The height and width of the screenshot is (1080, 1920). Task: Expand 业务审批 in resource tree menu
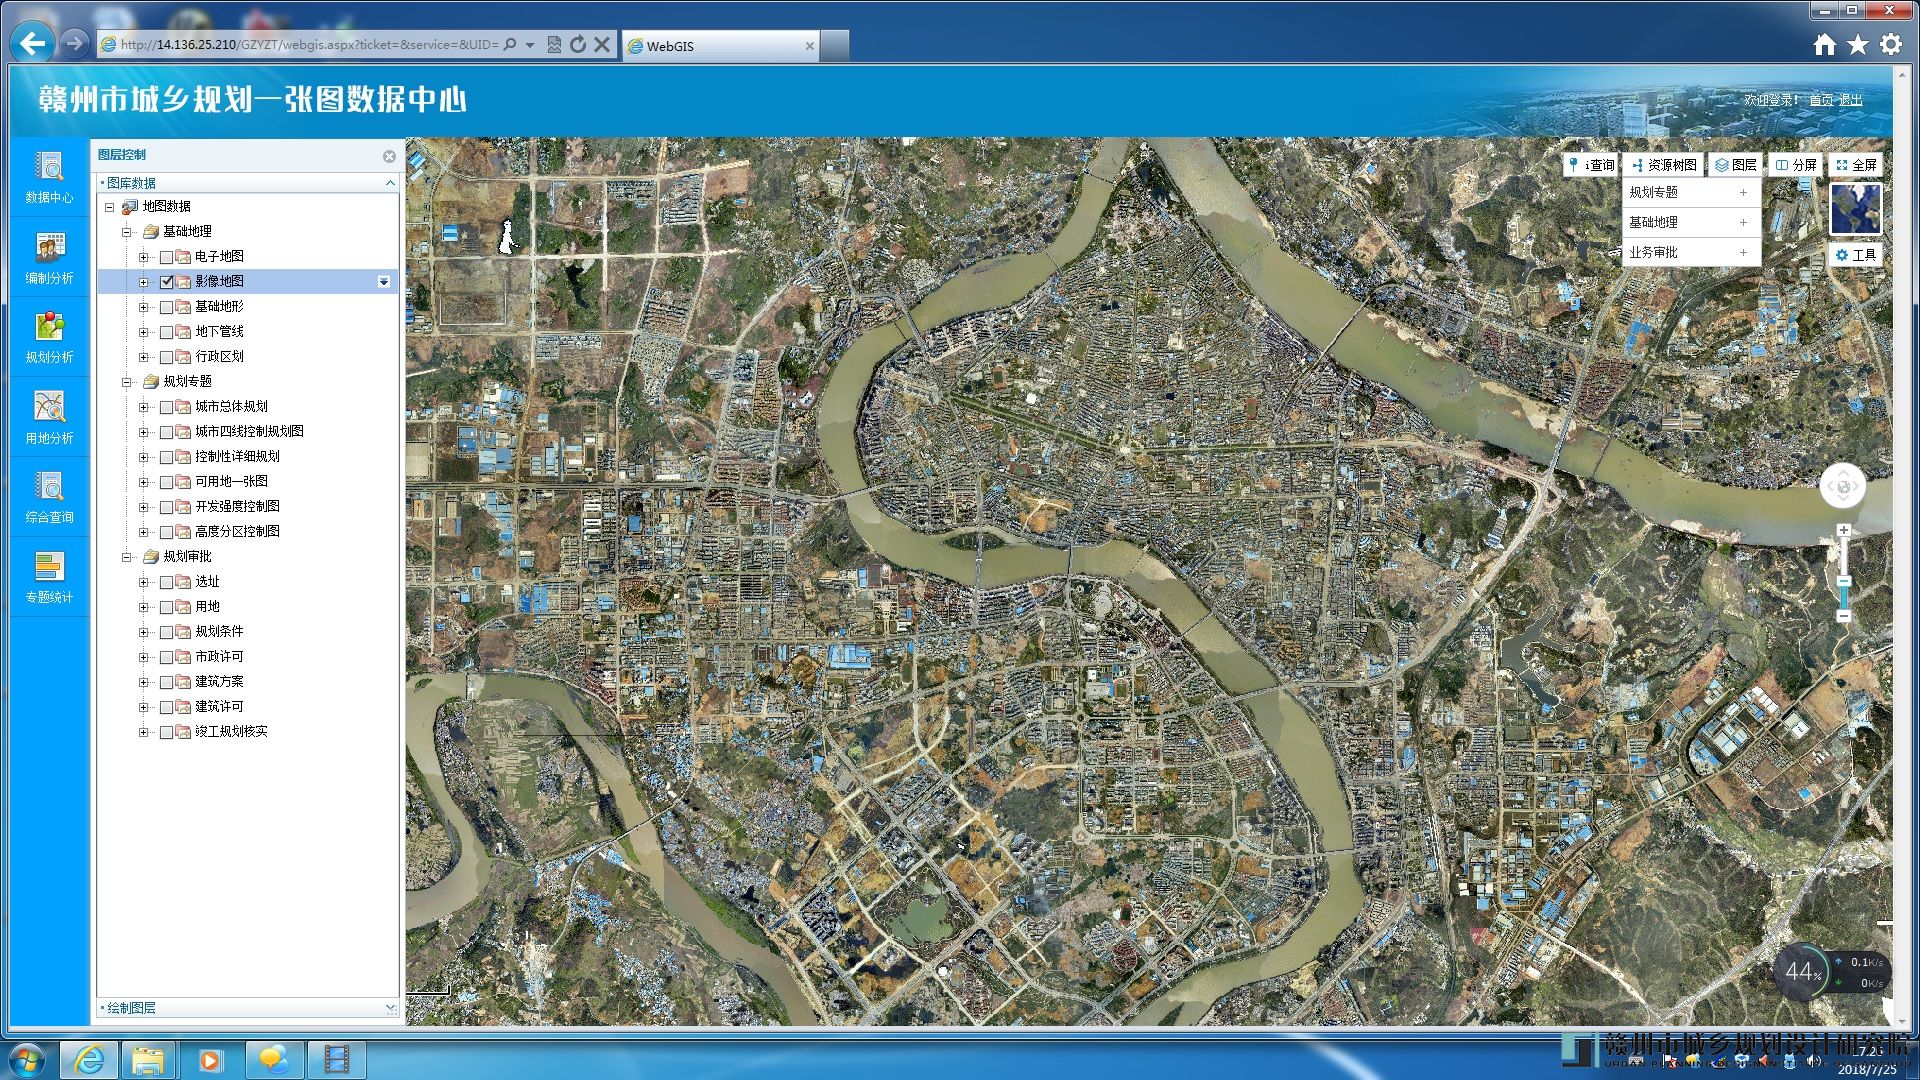(x=1743, y=252)
